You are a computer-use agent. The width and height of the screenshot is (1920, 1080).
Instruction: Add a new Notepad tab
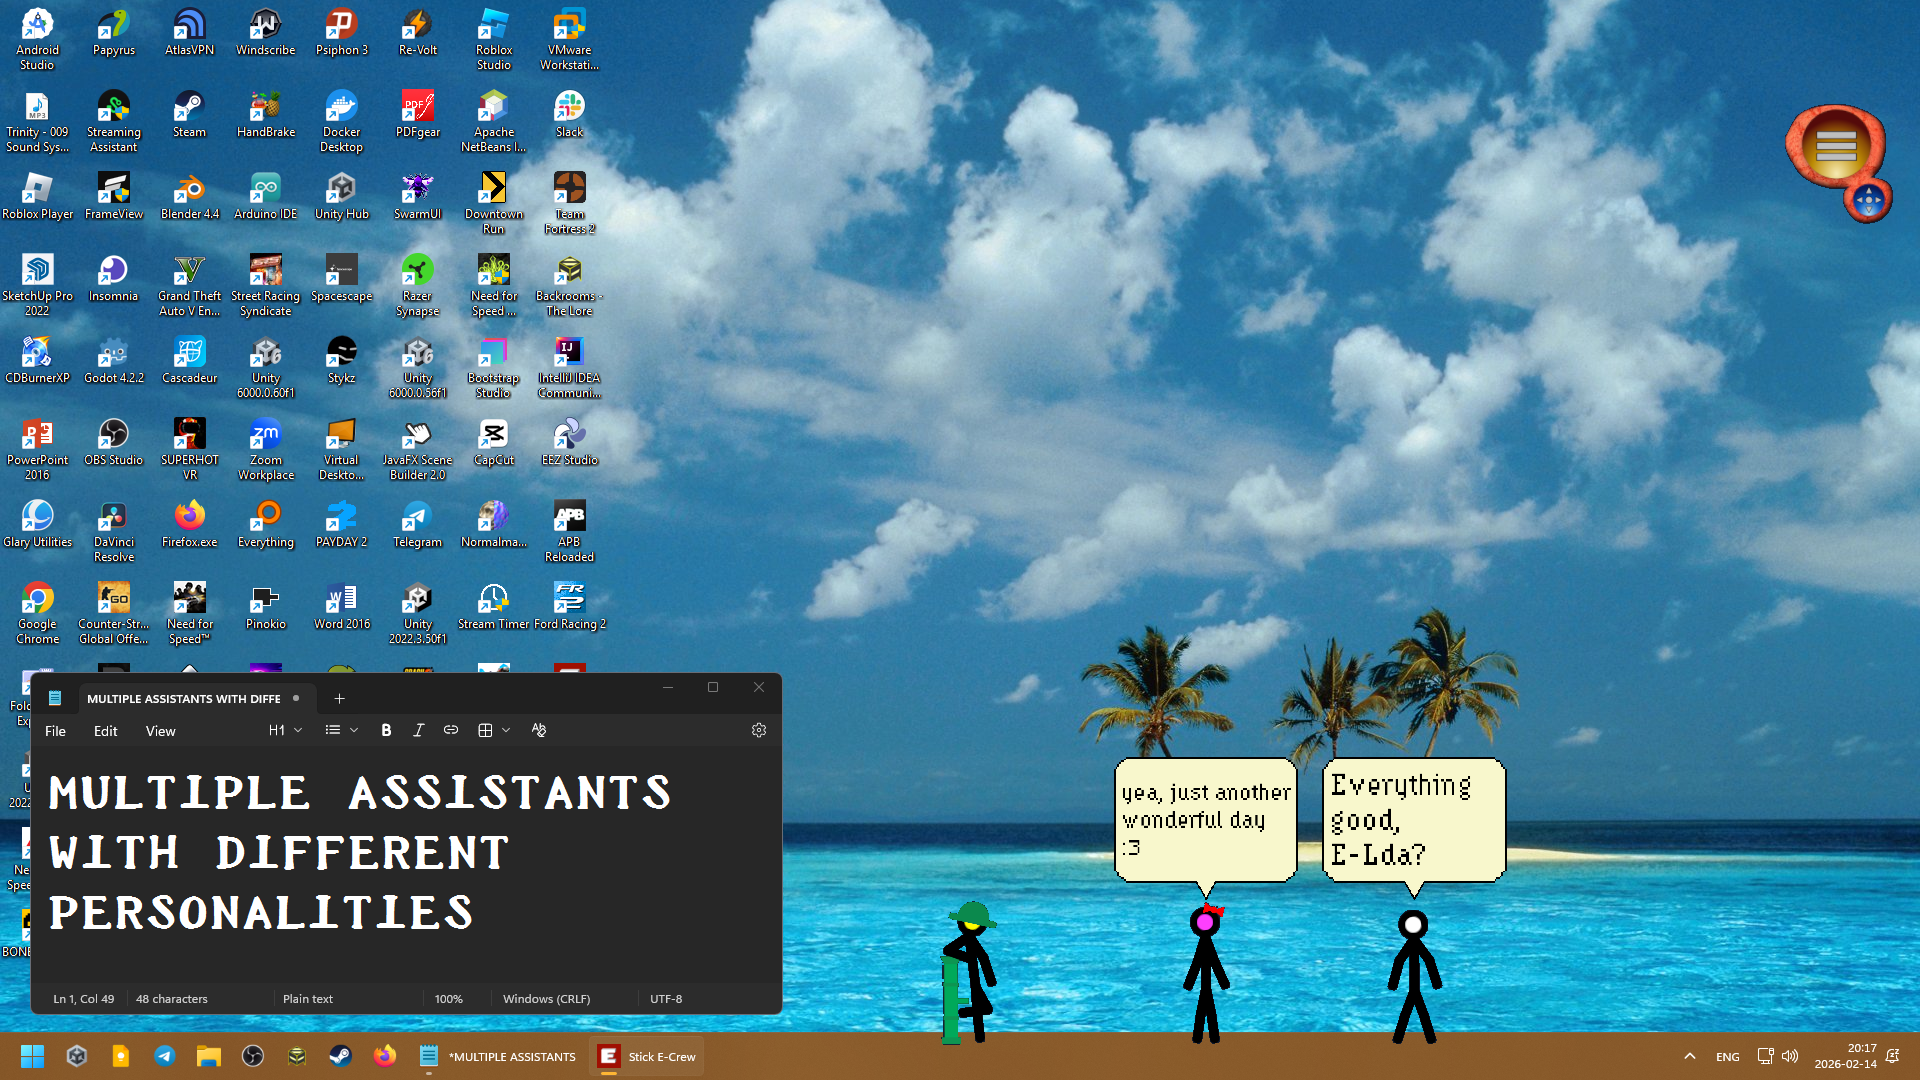point(339,699)
